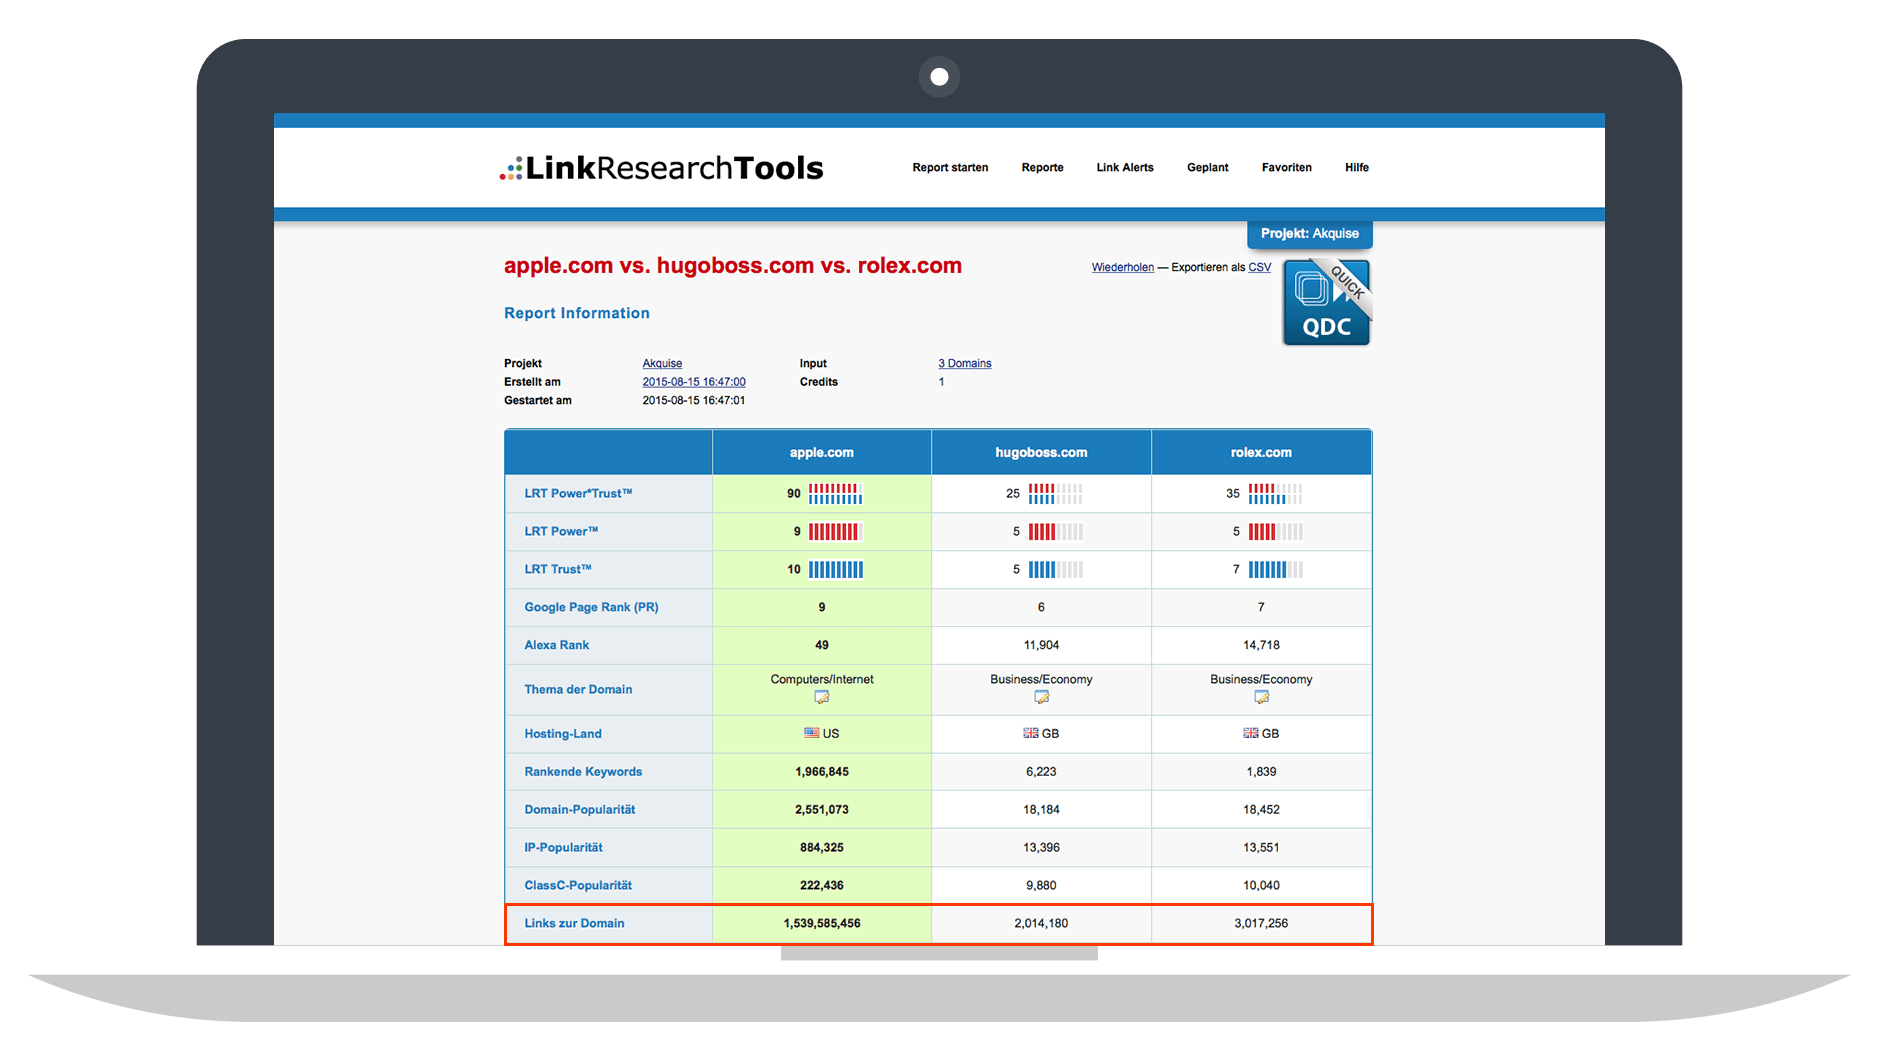Select the 13,396 IP popularity value

(1041, 848)
